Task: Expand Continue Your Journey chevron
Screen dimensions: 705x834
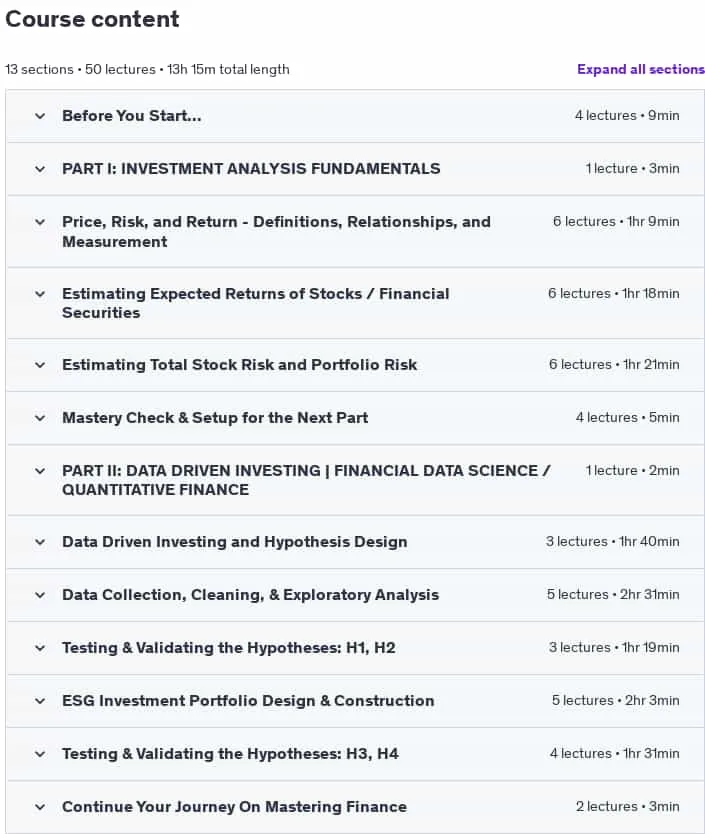Action: pyautogui.click(x=40, y=807)
